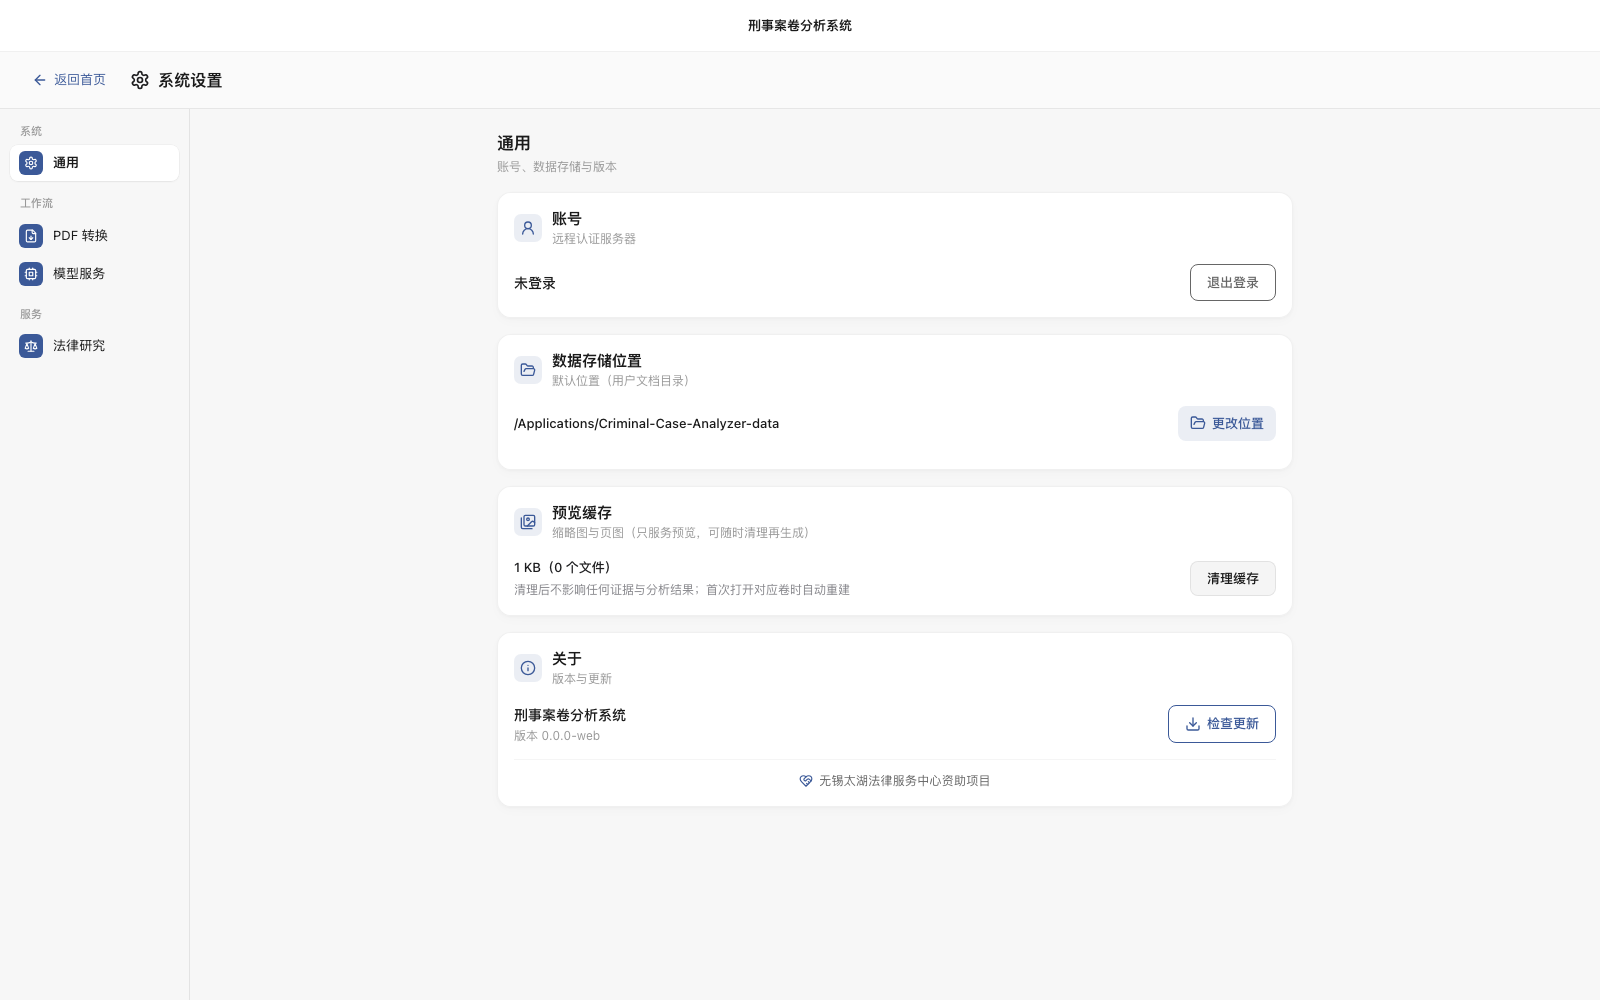Click the 模型服务 chip icon

(31, 274)
